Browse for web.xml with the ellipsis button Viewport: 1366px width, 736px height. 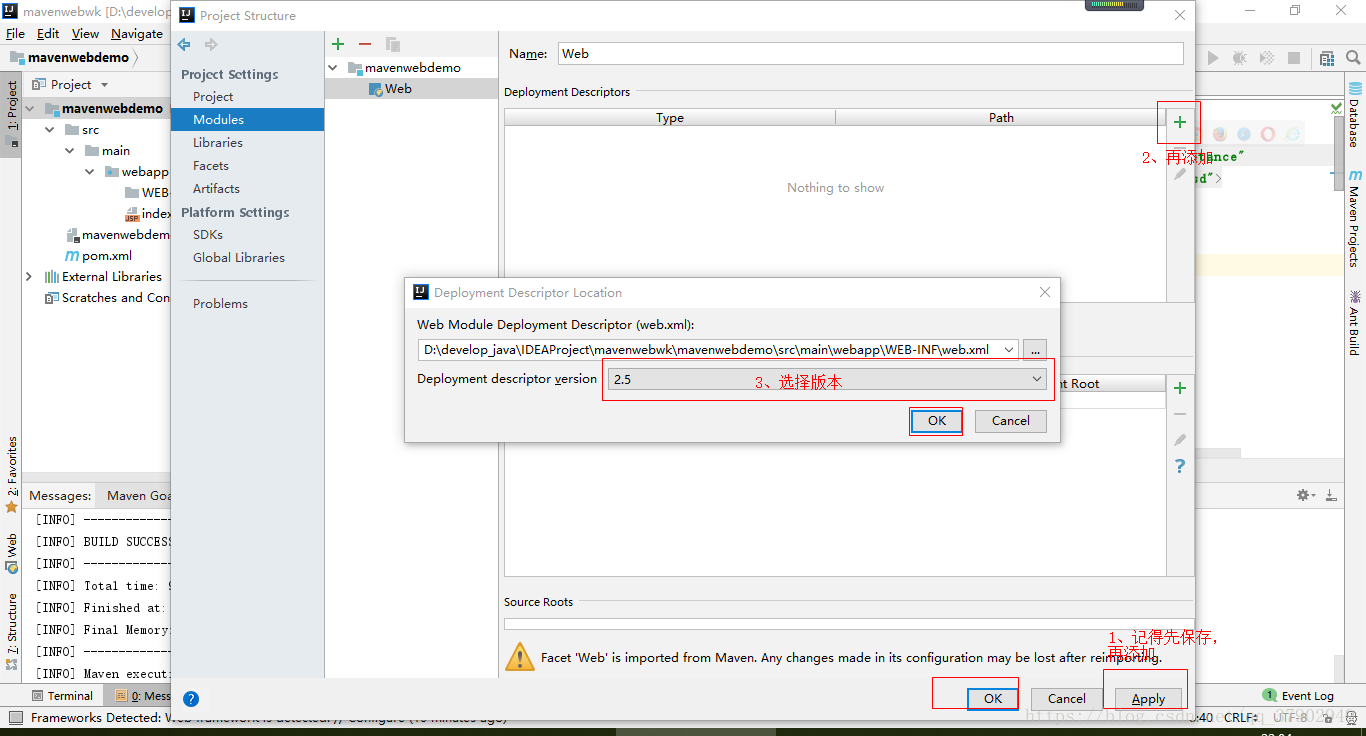pos(1035,349)
